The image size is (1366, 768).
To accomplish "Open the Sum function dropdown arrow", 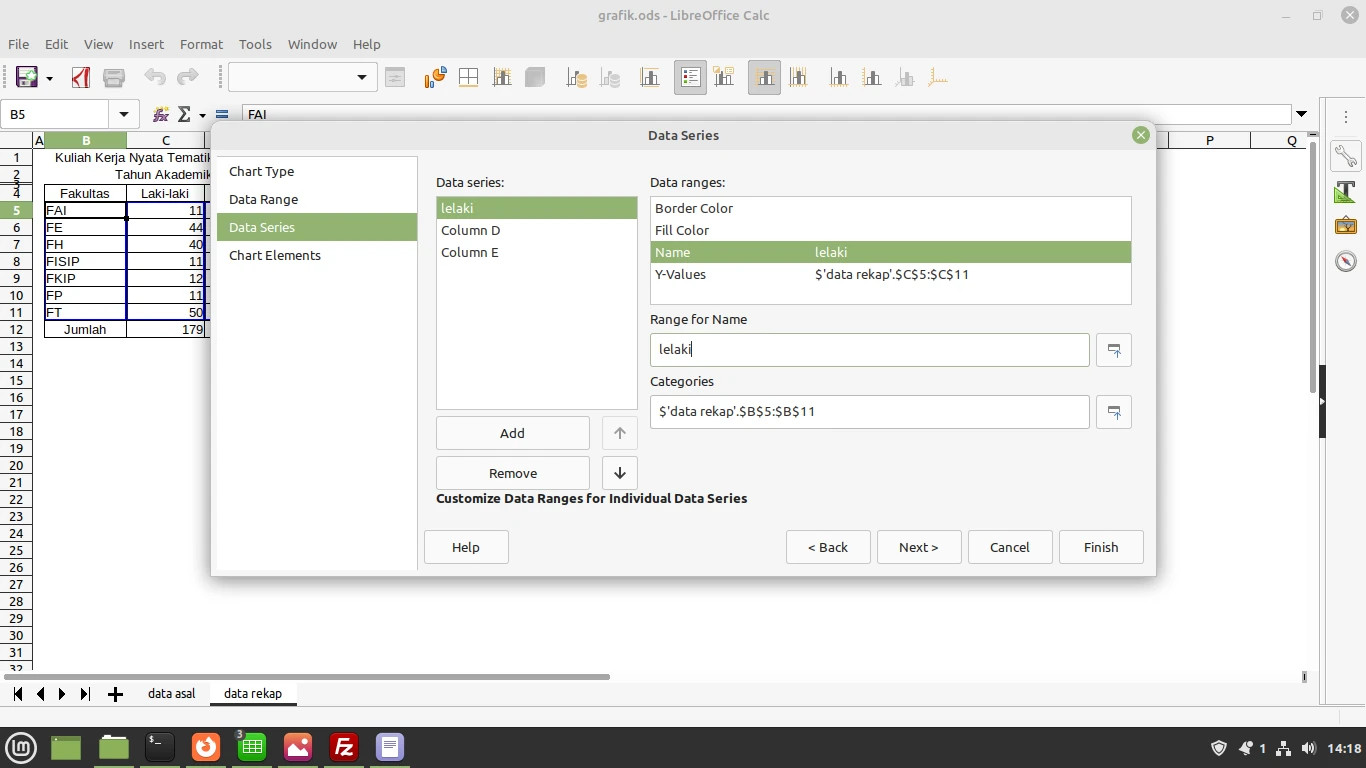I will coord(202,115).
